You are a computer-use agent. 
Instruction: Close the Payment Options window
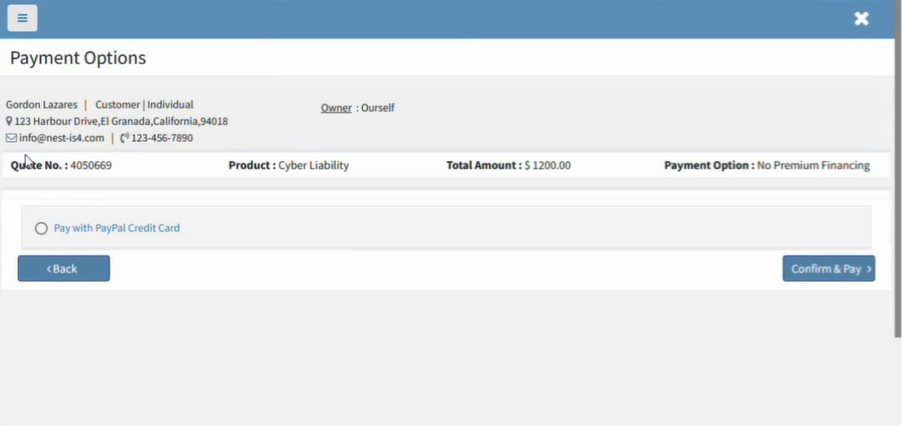861,18
